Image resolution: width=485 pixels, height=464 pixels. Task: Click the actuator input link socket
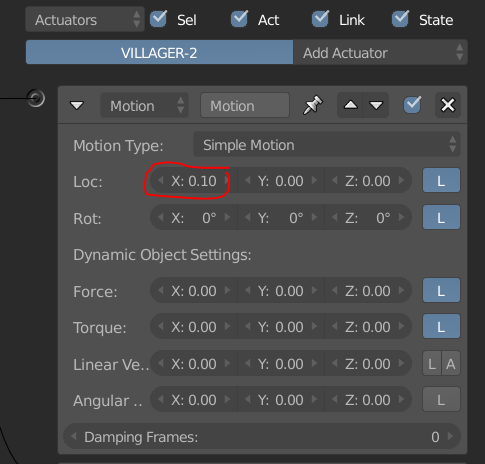pos(36,98)
